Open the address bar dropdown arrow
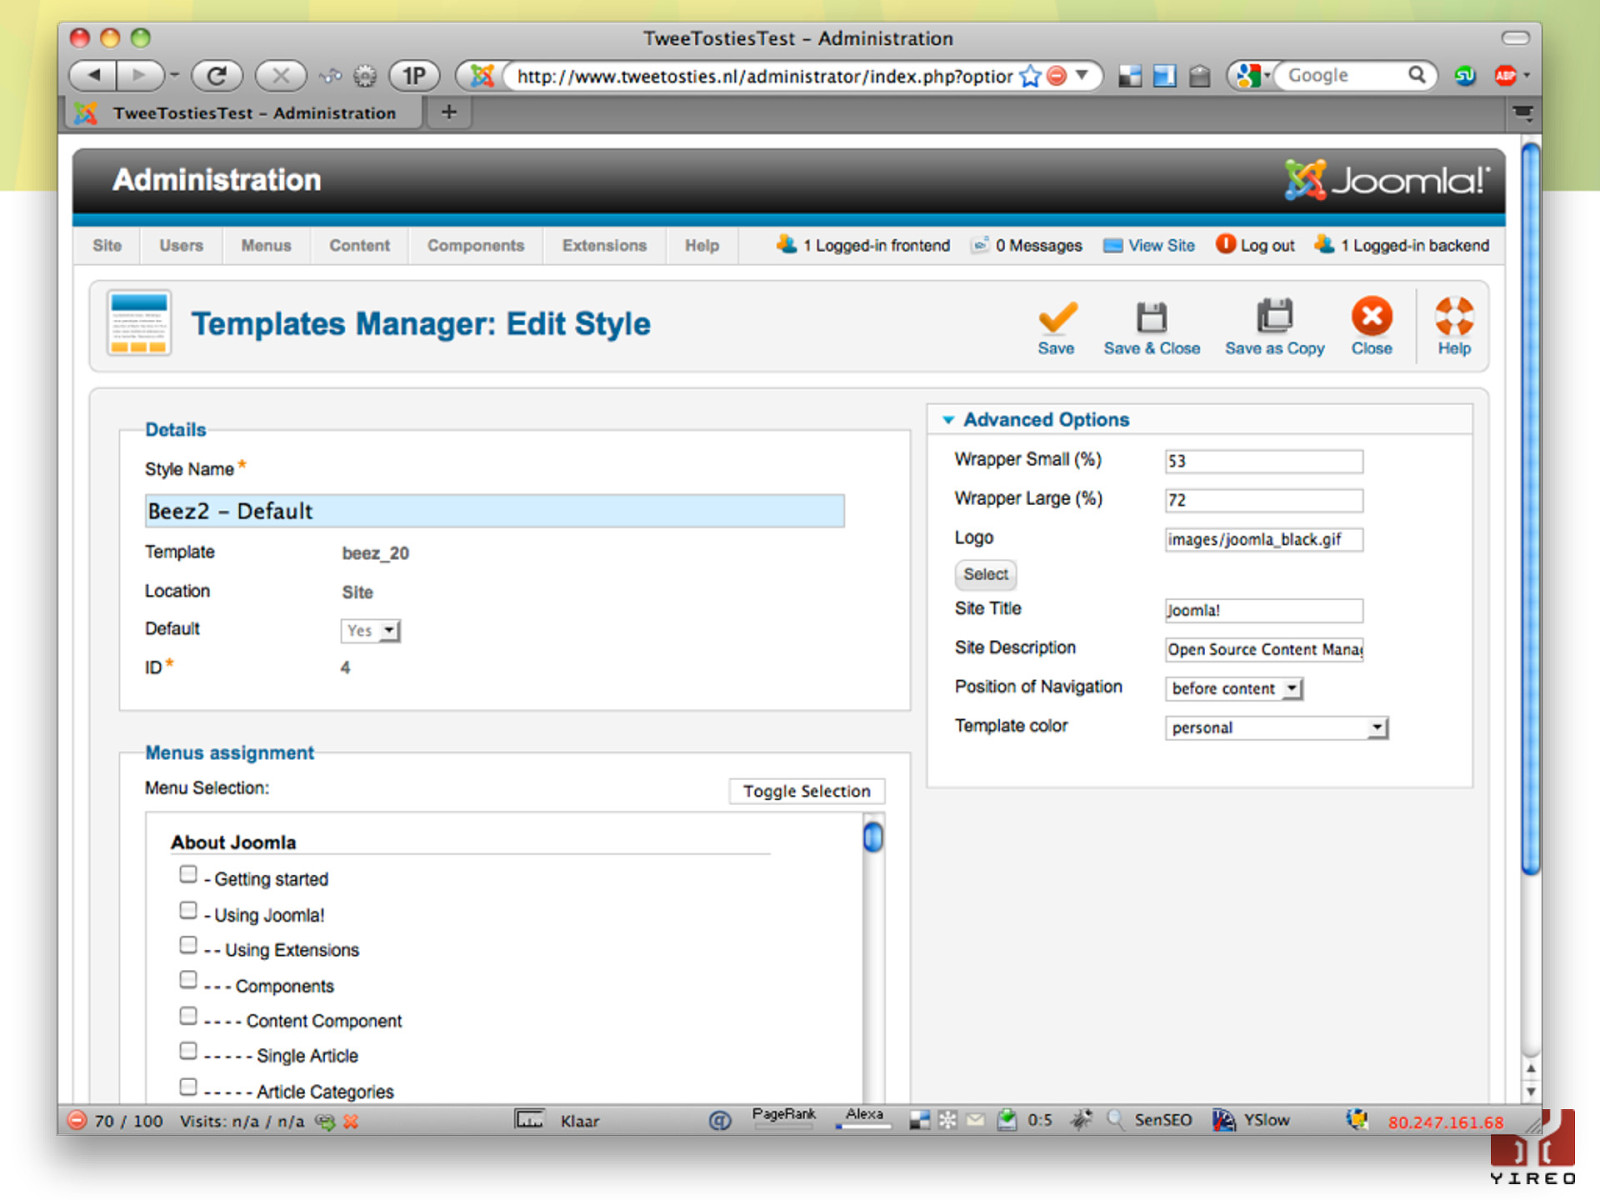The width and height of the screenshot is (1600, 1200). coord(1082,75)
